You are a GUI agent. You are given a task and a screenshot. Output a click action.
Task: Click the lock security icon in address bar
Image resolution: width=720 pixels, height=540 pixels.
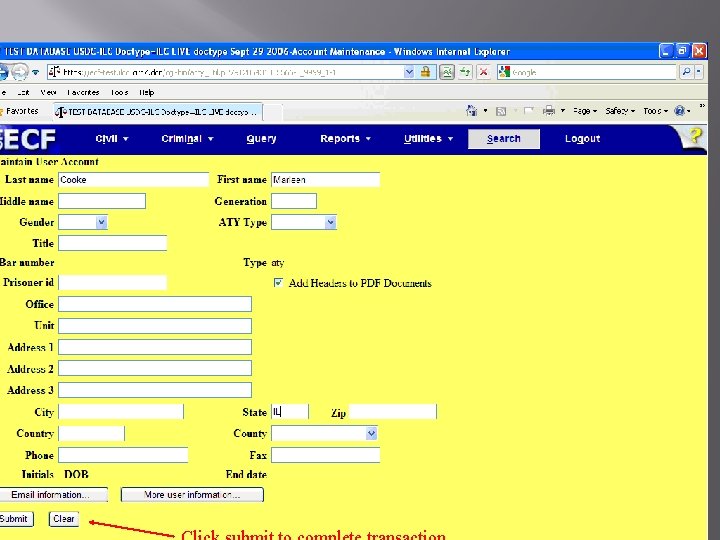click(x=426, y=72)
